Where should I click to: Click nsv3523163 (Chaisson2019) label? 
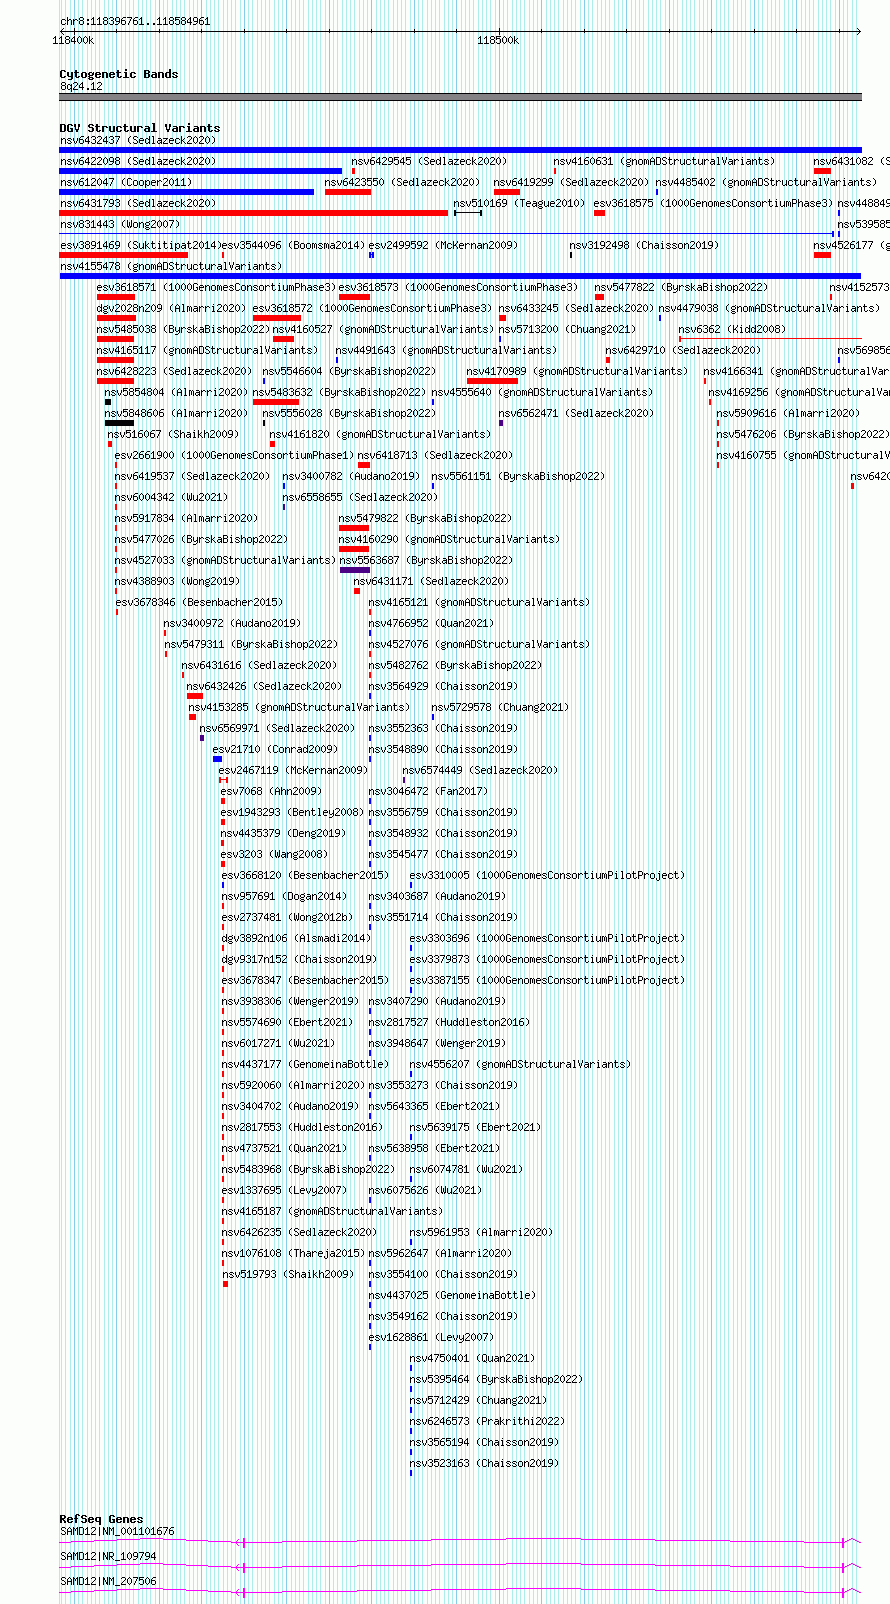point(484,1464)
